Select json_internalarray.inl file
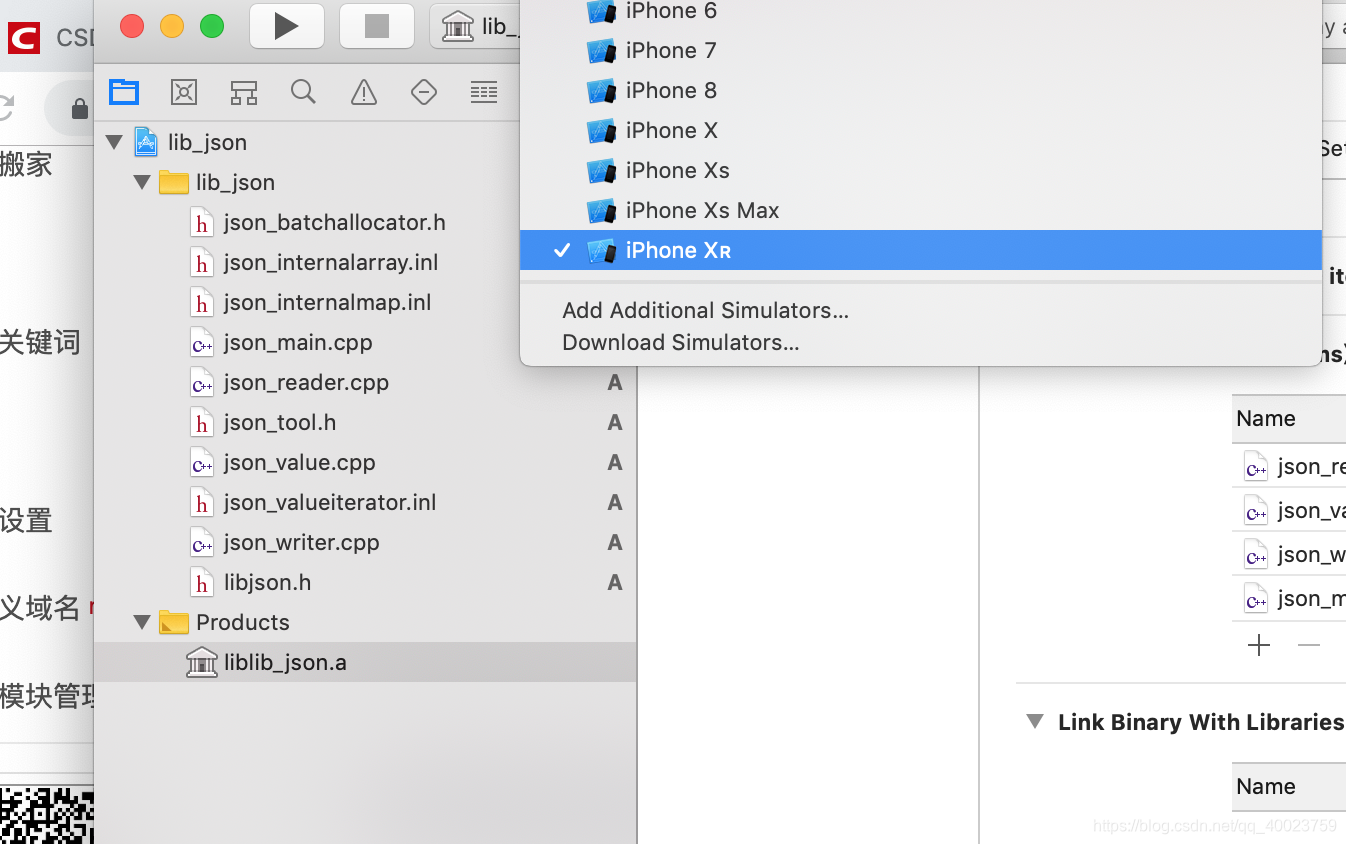 point(331,262)
